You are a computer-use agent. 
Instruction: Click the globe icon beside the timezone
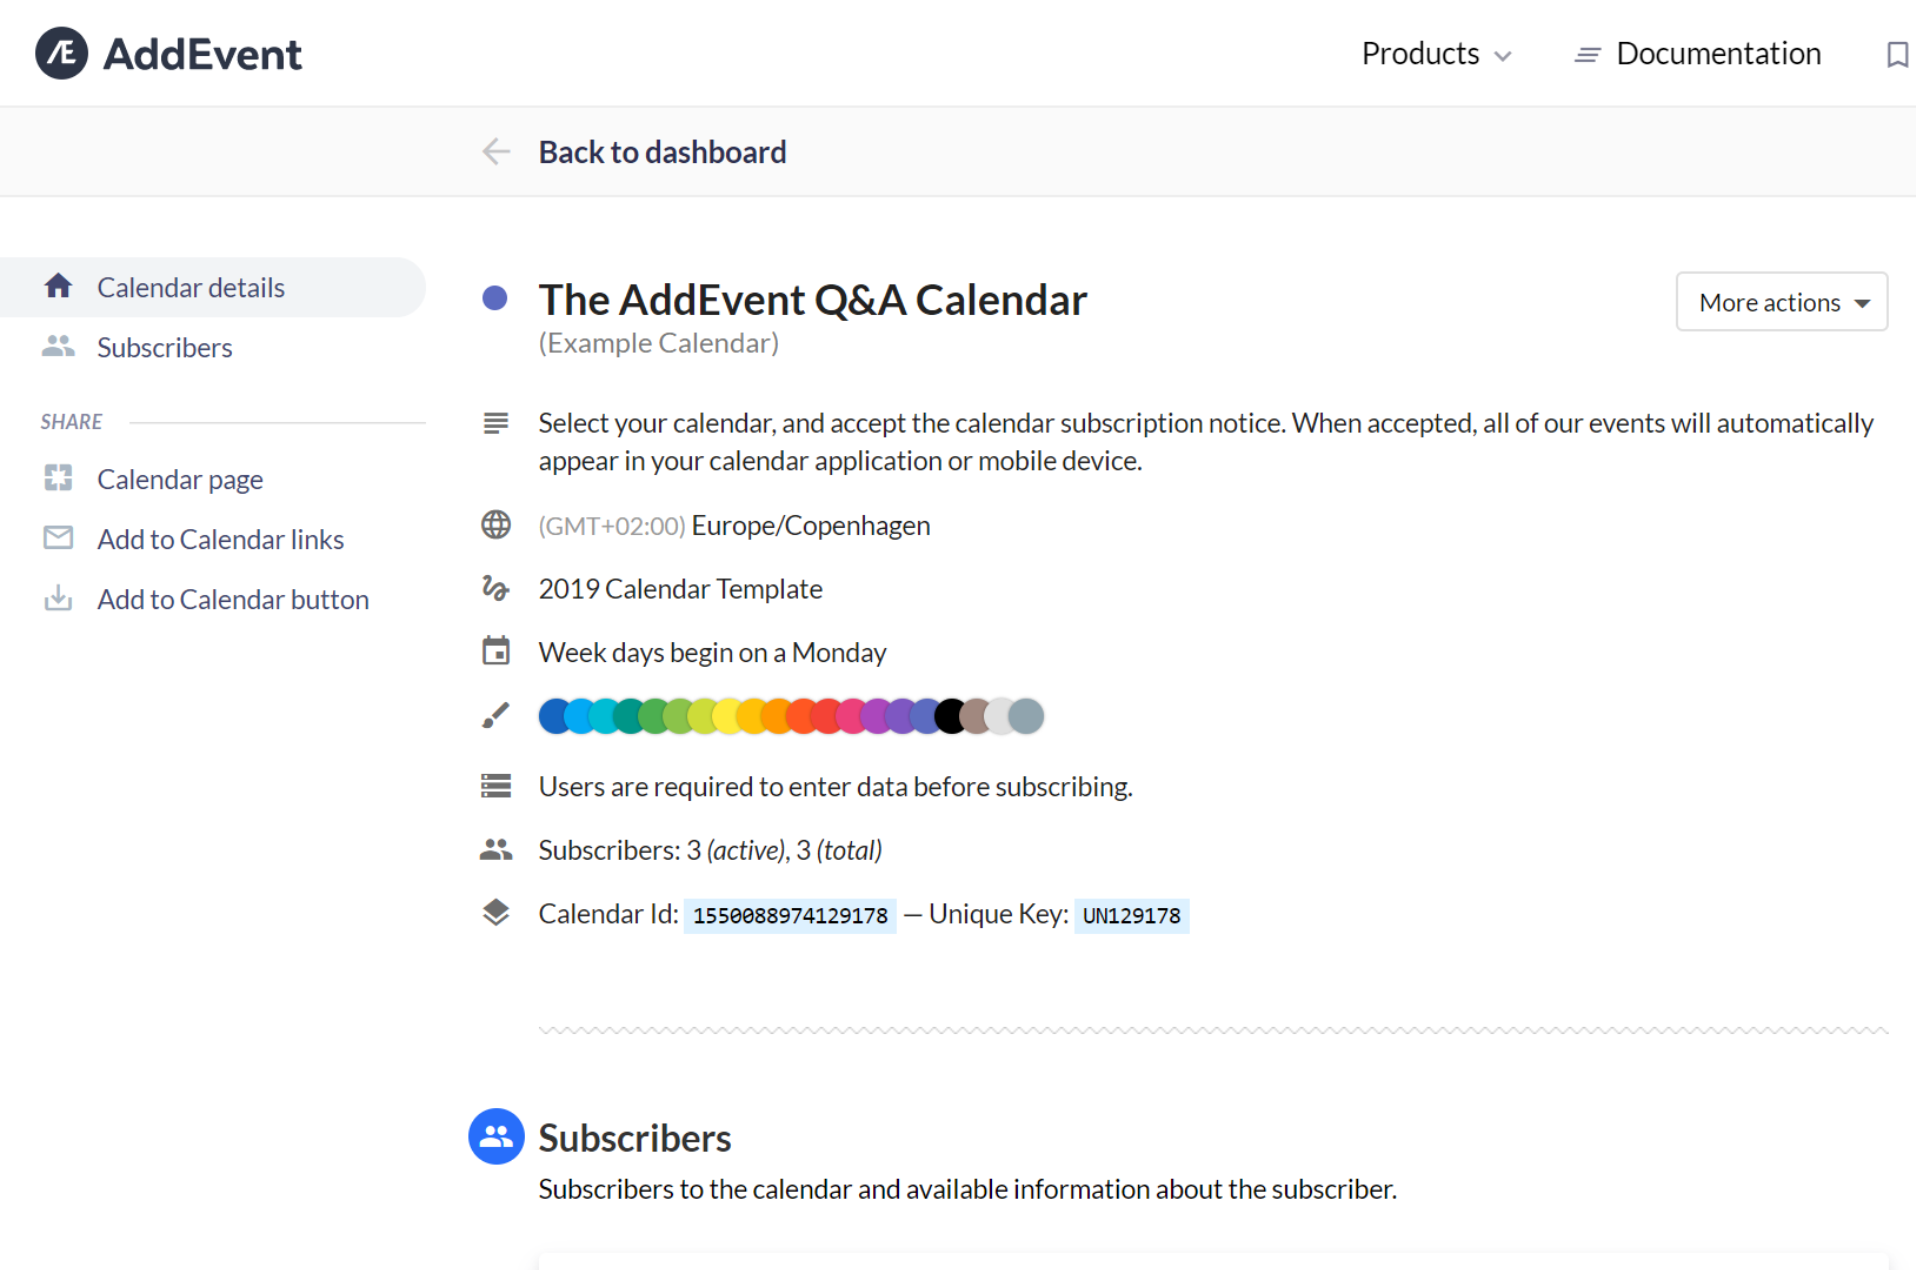(496, 524)
